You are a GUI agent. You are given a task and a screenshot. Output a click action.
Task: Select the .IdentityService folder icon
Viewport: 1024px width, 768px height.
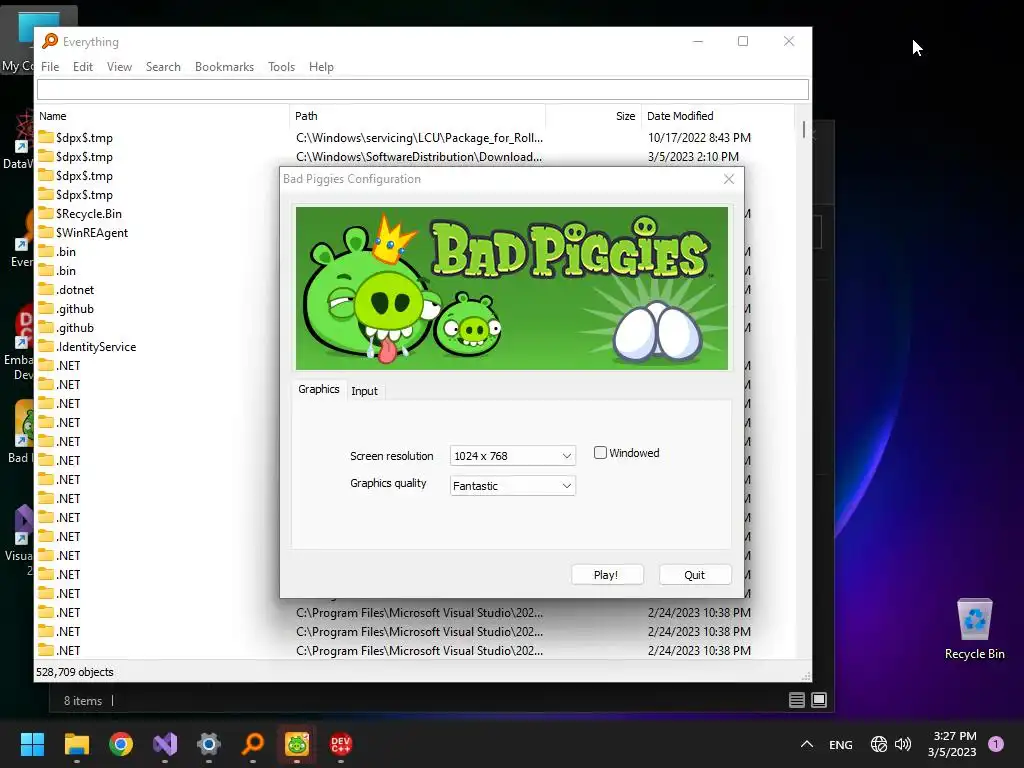[46, 346]
